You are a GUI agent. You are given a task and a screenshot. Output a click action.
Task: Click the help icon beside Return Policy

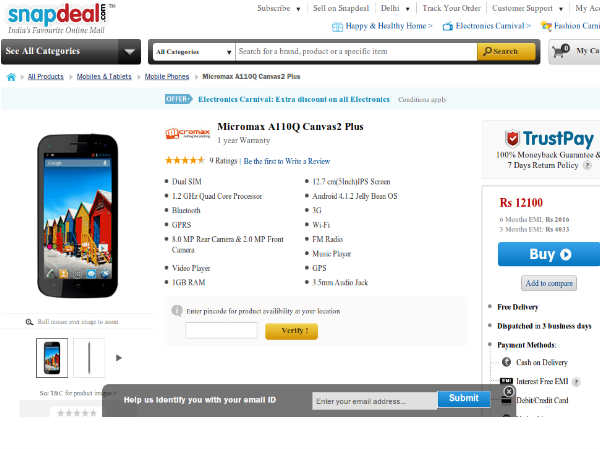[587, 165]
